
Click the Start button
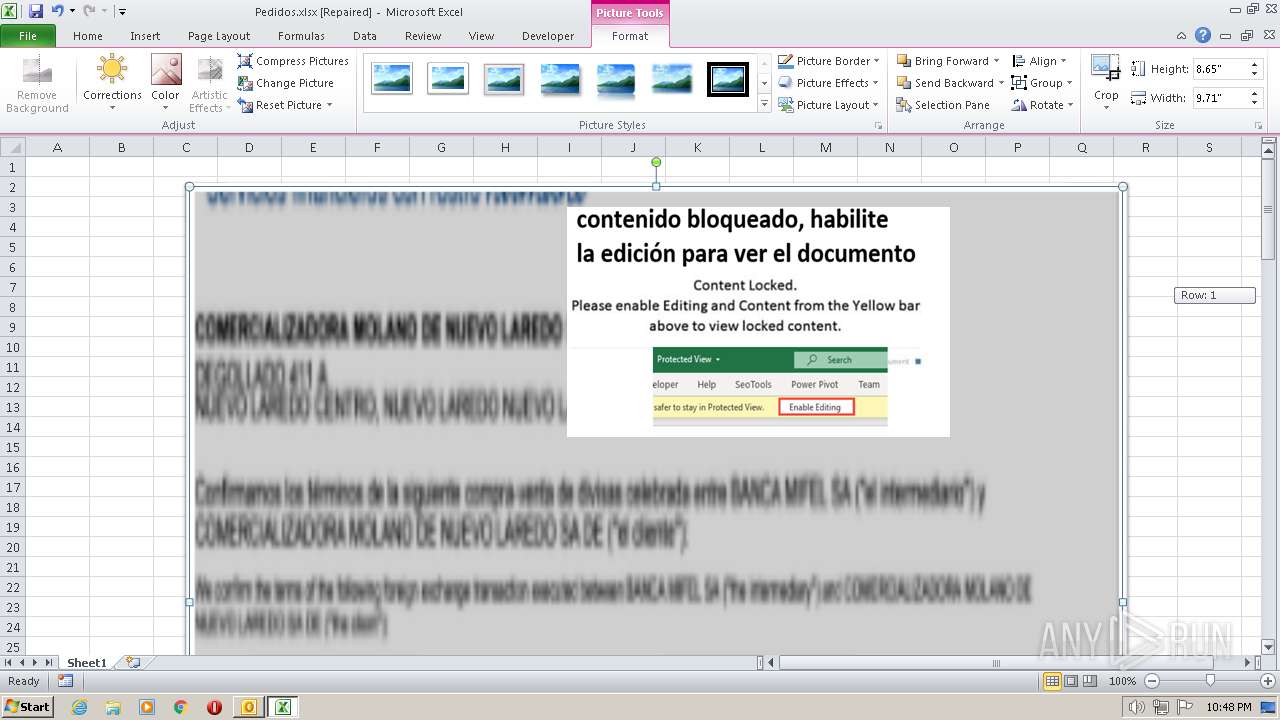[27, 707]
